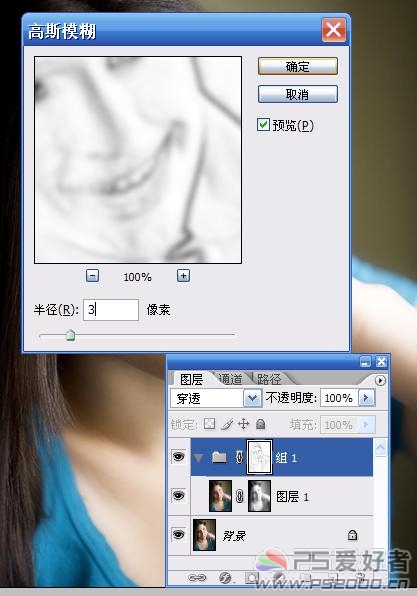The height and width of the screenshot is (596, 417).
Task: Open the layers panel flyout menu arrow
Action: pos(380,380)
